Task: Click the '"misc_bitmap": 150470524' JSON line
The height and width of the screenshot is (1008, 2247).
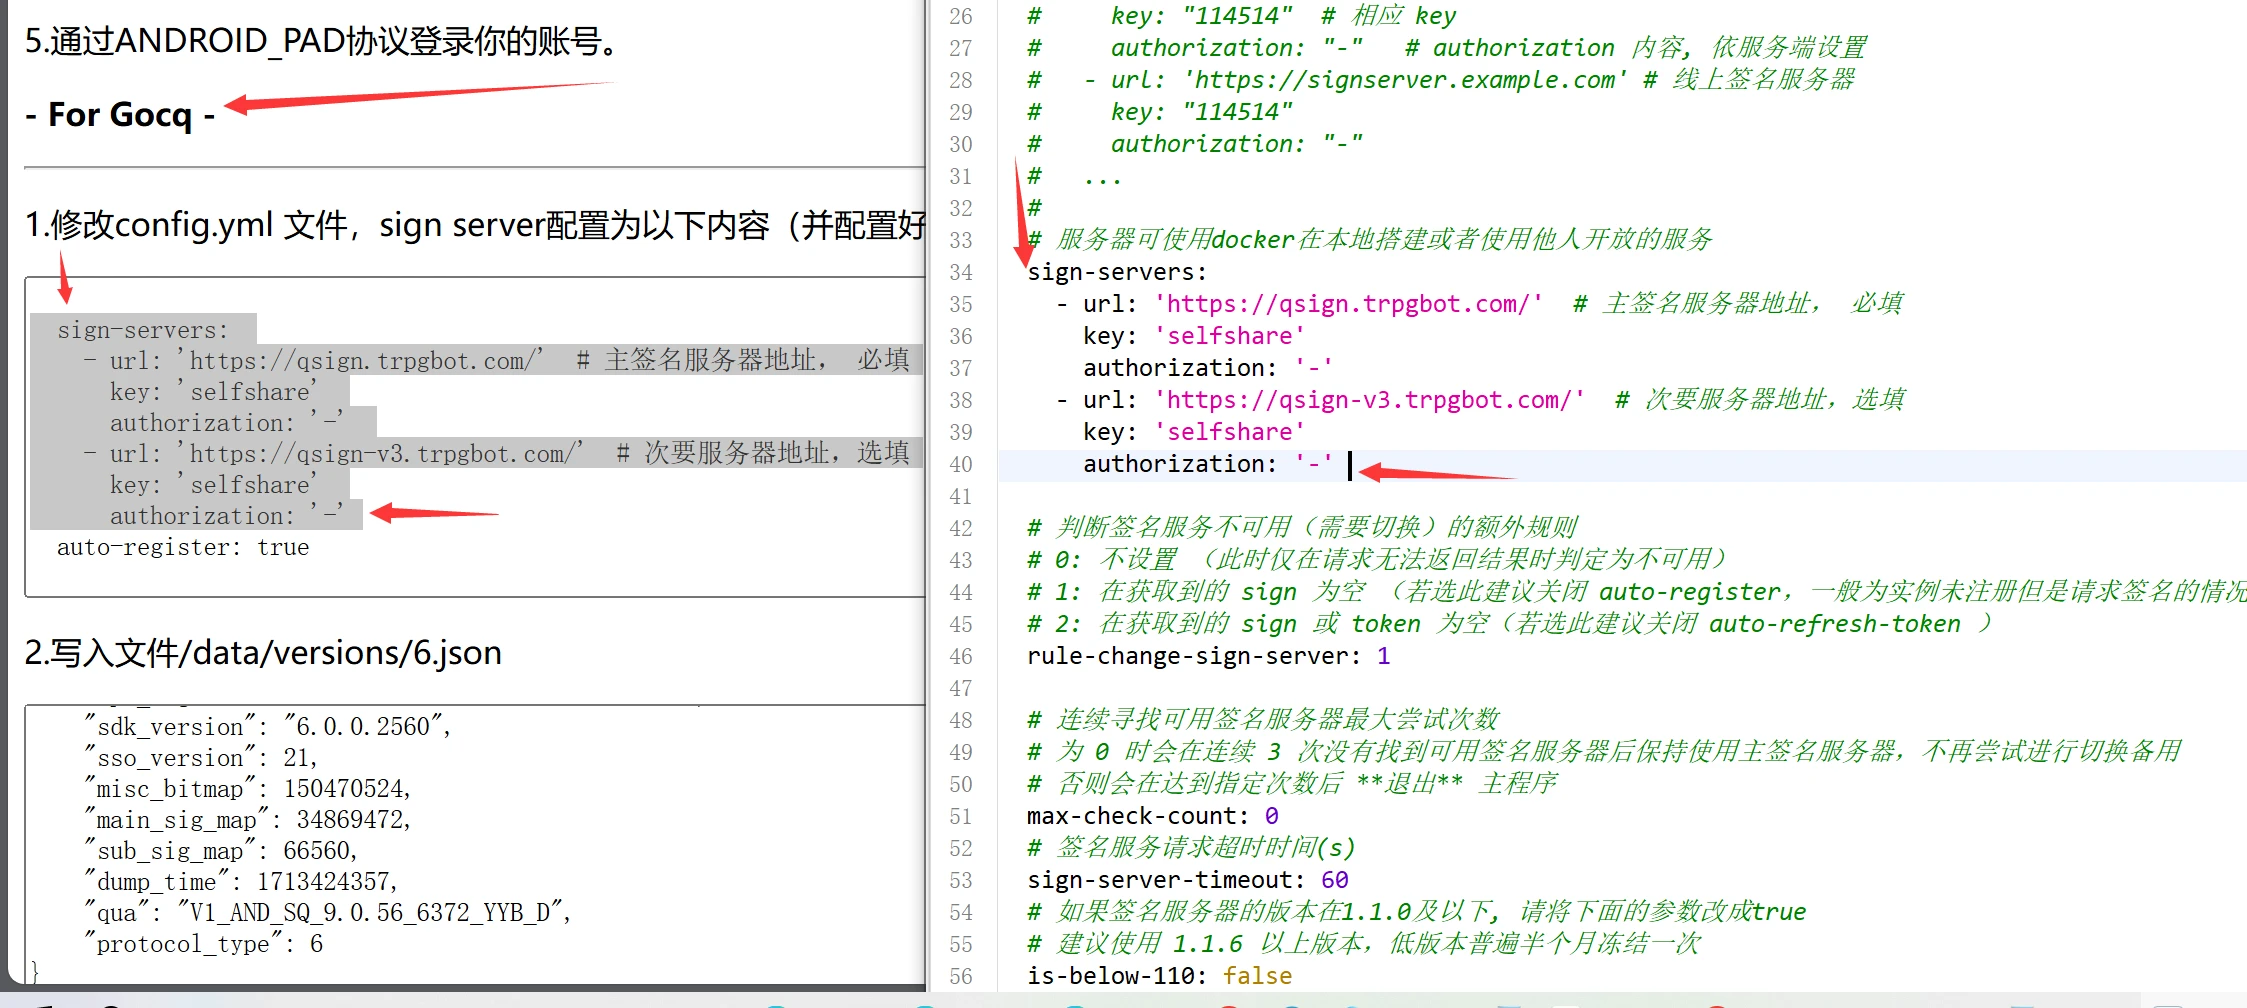Action: coord(248,789)
